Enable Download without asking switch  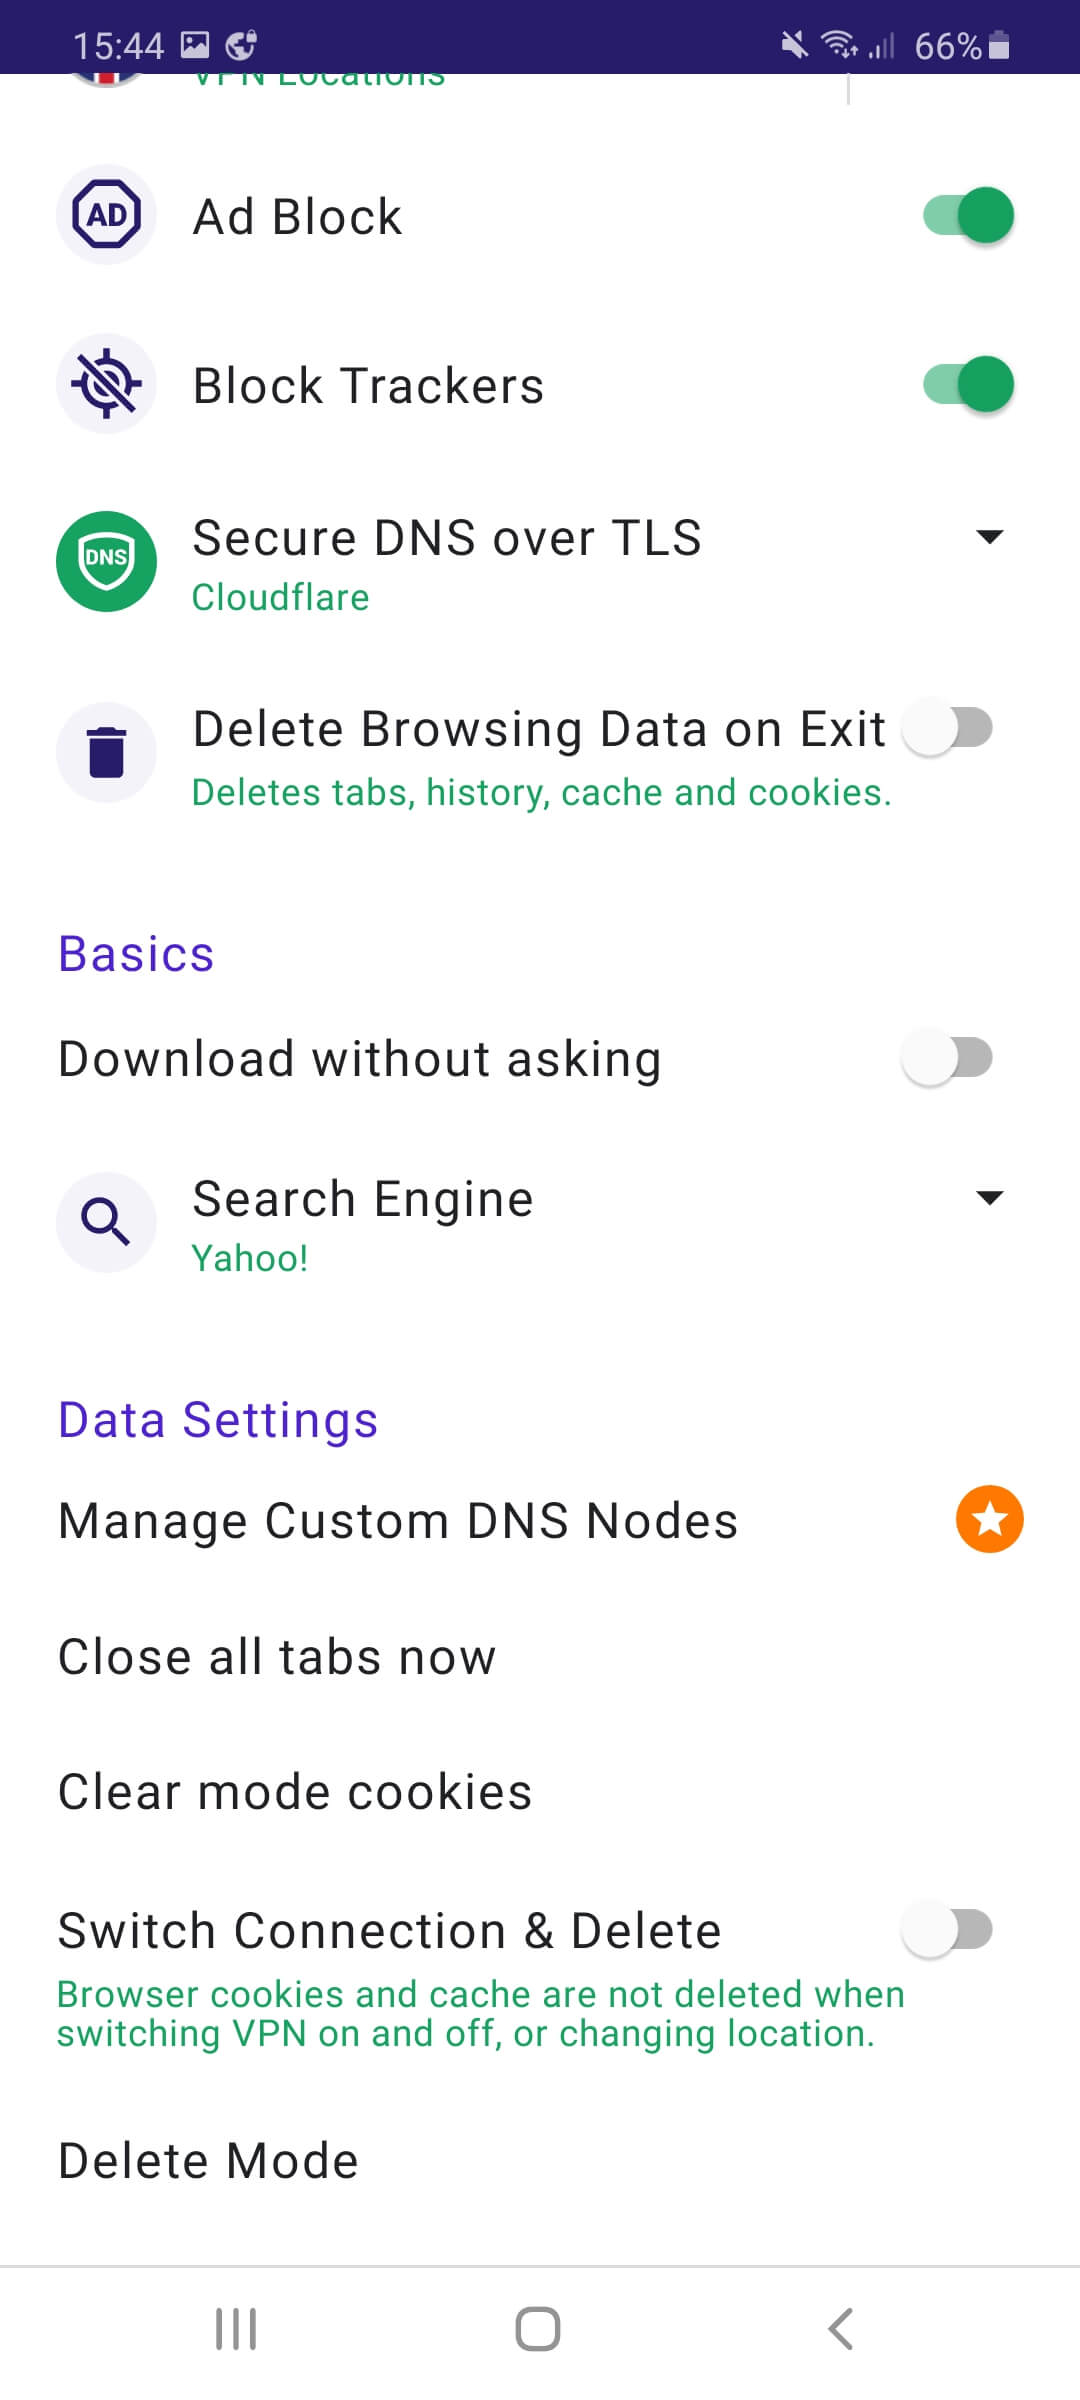946,1058
